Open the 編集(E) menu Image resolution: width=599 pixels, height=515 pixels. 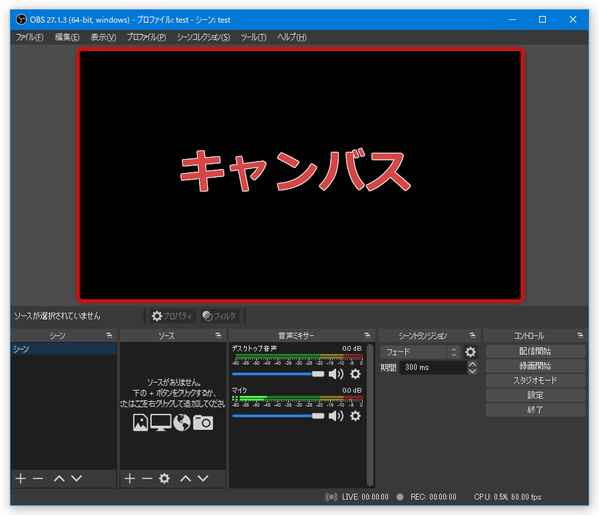click(x=67, y=37)
